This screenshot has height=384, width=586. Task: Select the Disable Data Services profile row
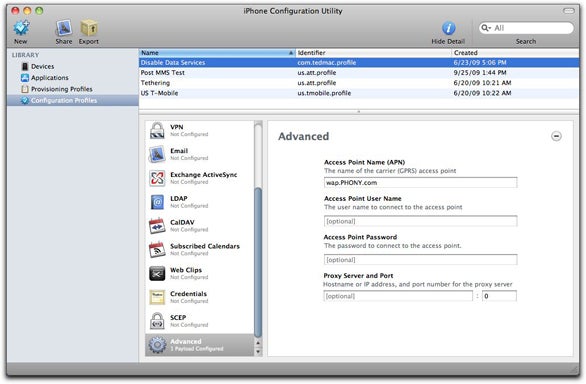(359, 62)
